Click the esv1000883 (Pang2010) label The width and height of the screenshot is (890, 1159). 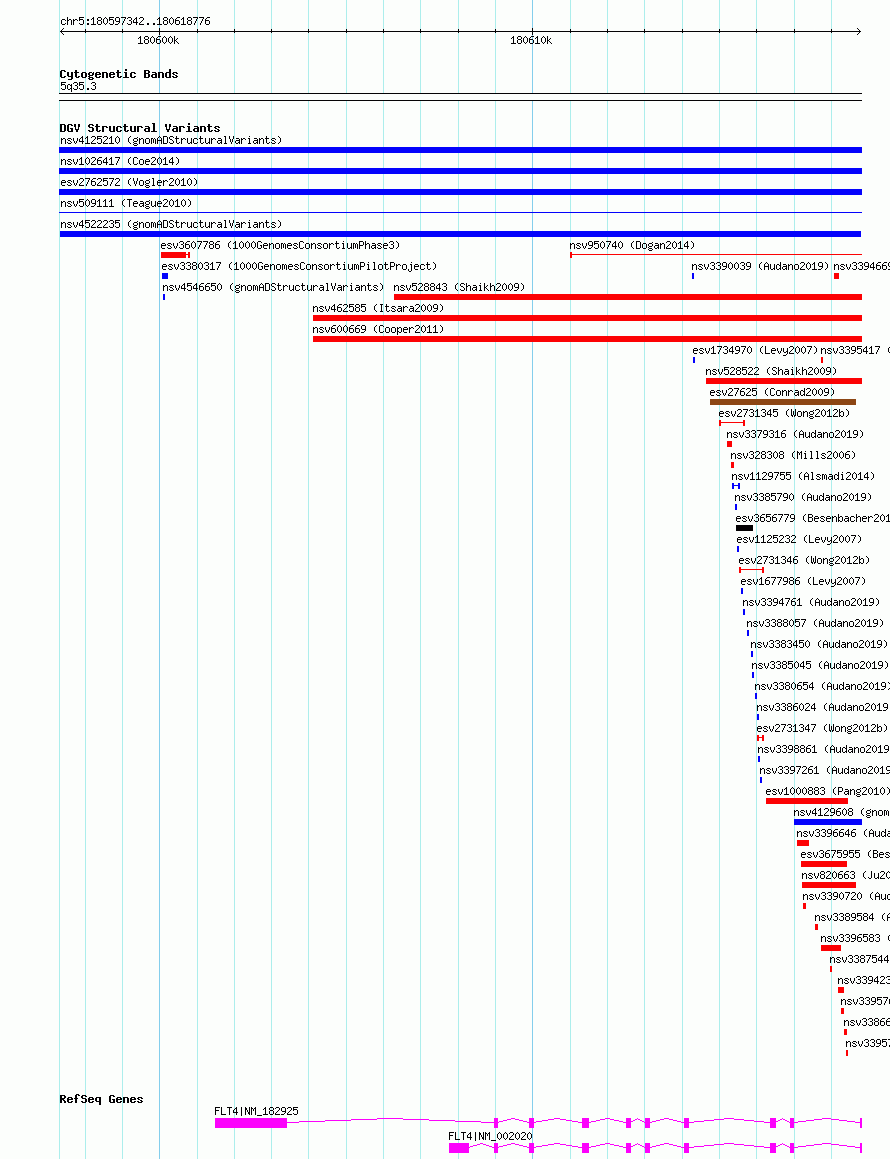click(x=827, y=792)
